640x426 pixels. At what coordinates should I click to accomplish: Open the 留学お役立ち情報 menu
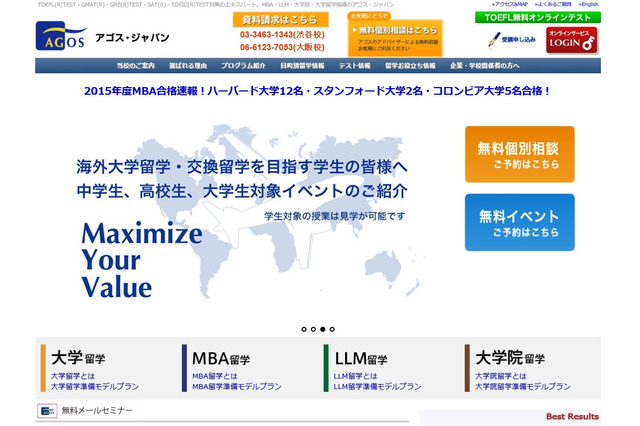[410, 66]
